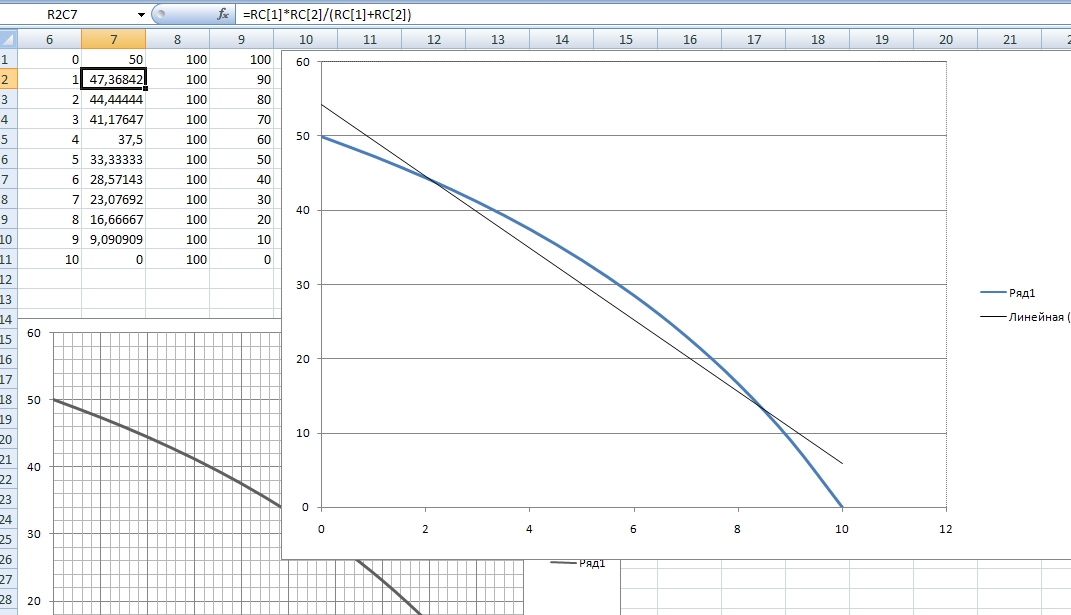Select the cell with 50 in row 1, column 7
1071x615 pixels.
[x=113, y=59]
